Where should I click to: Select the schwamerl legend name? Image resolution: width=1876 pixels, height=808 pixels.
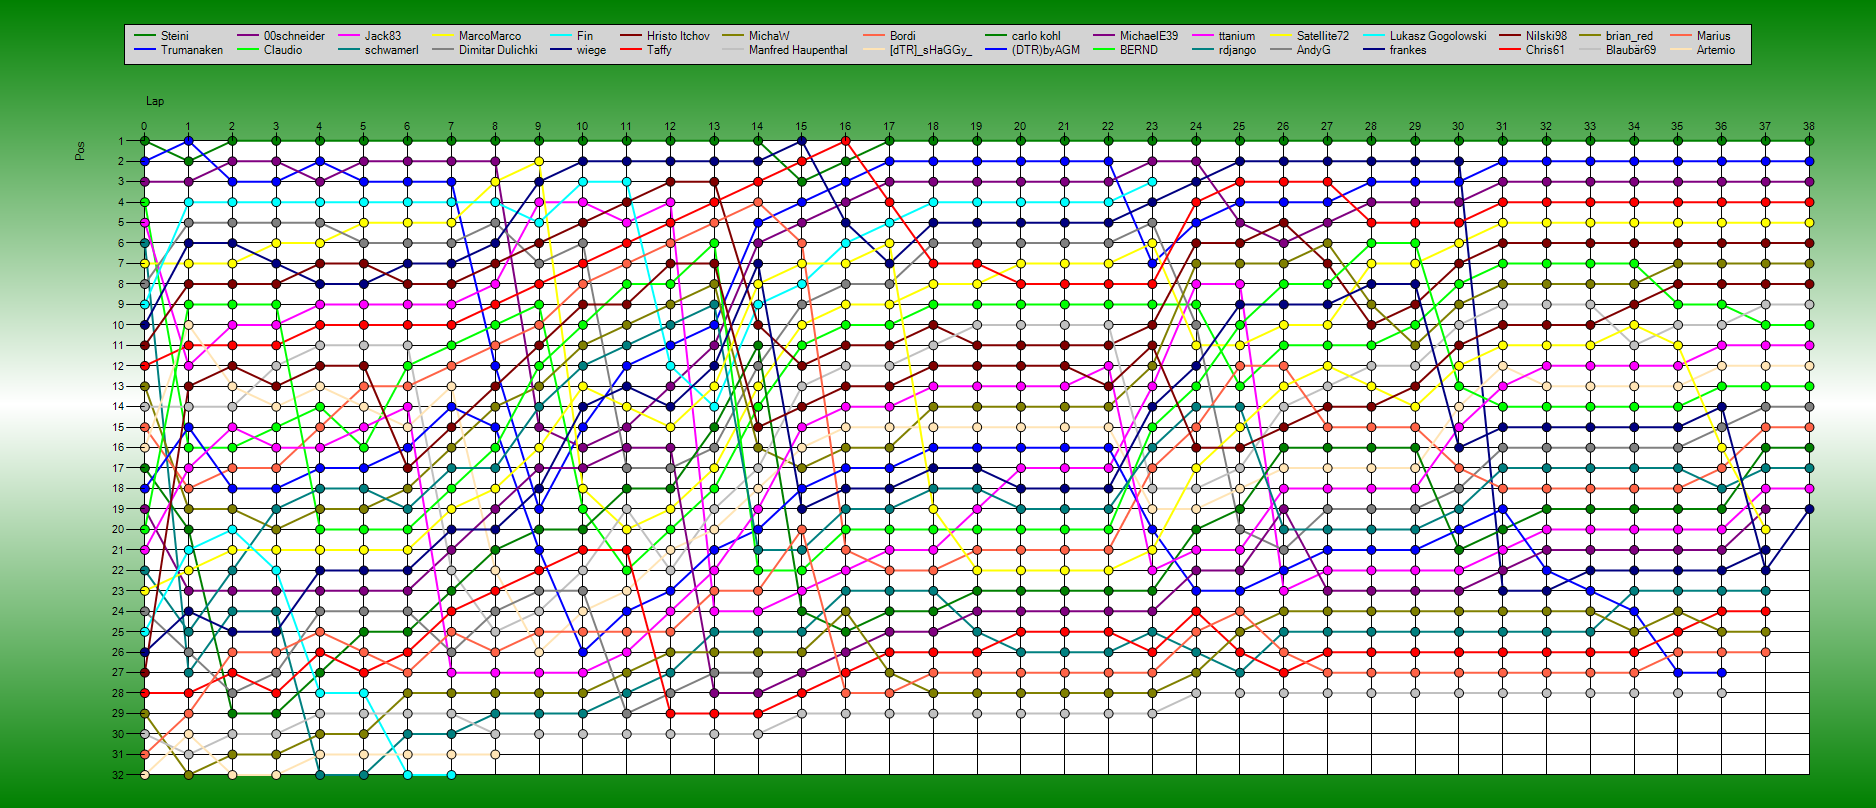(392, 50)
